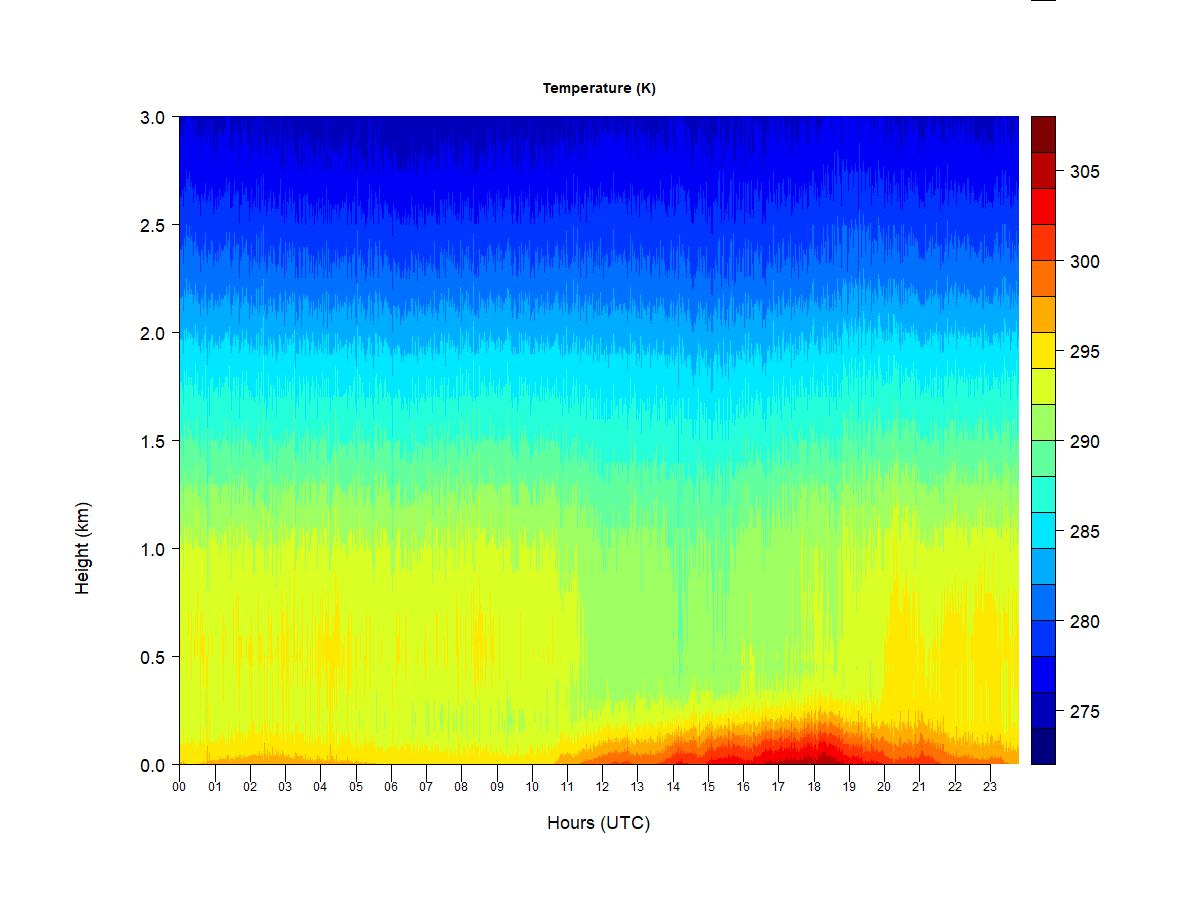Click the 1.5 height axis tick label
1200x900 pixels.
[x=152, y=441]
